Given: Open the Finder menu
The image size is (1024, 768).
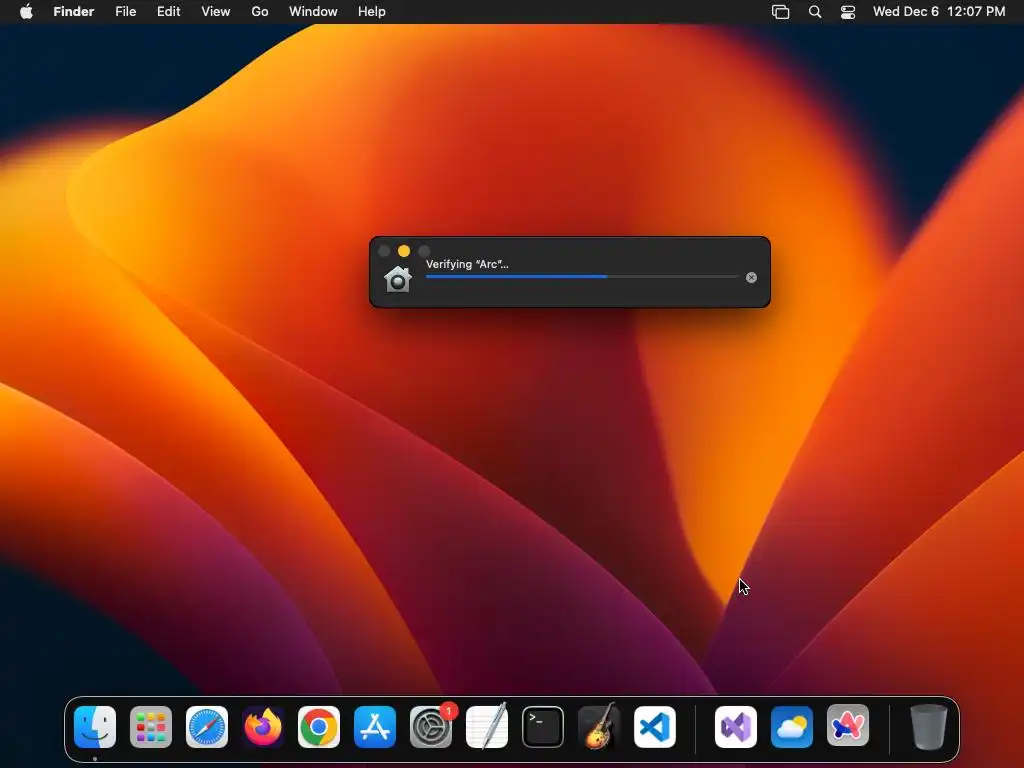Looking at the screenshot, I should click(x=74, y=12).
